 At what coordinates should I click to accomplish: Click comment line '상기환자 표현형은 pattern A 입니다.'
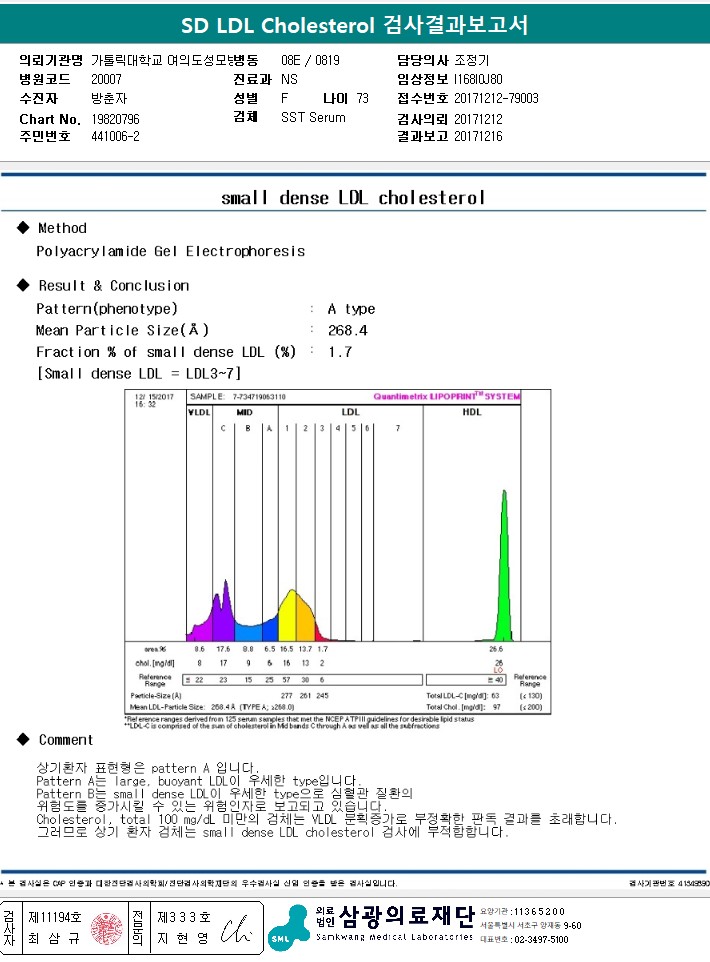147,768
